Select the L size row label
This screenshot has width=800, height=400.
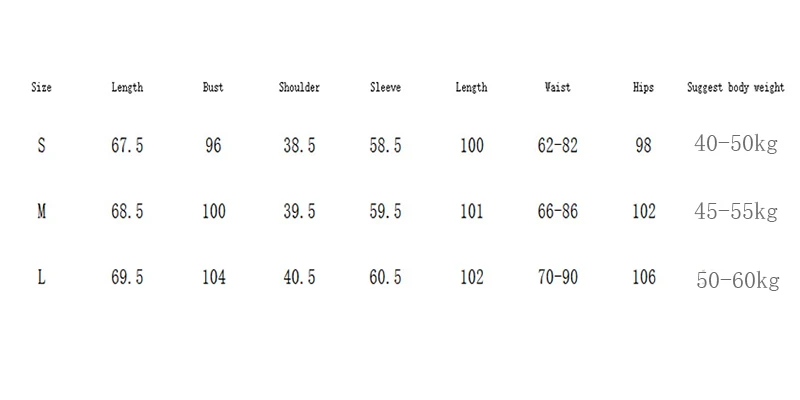click(41, 278)
